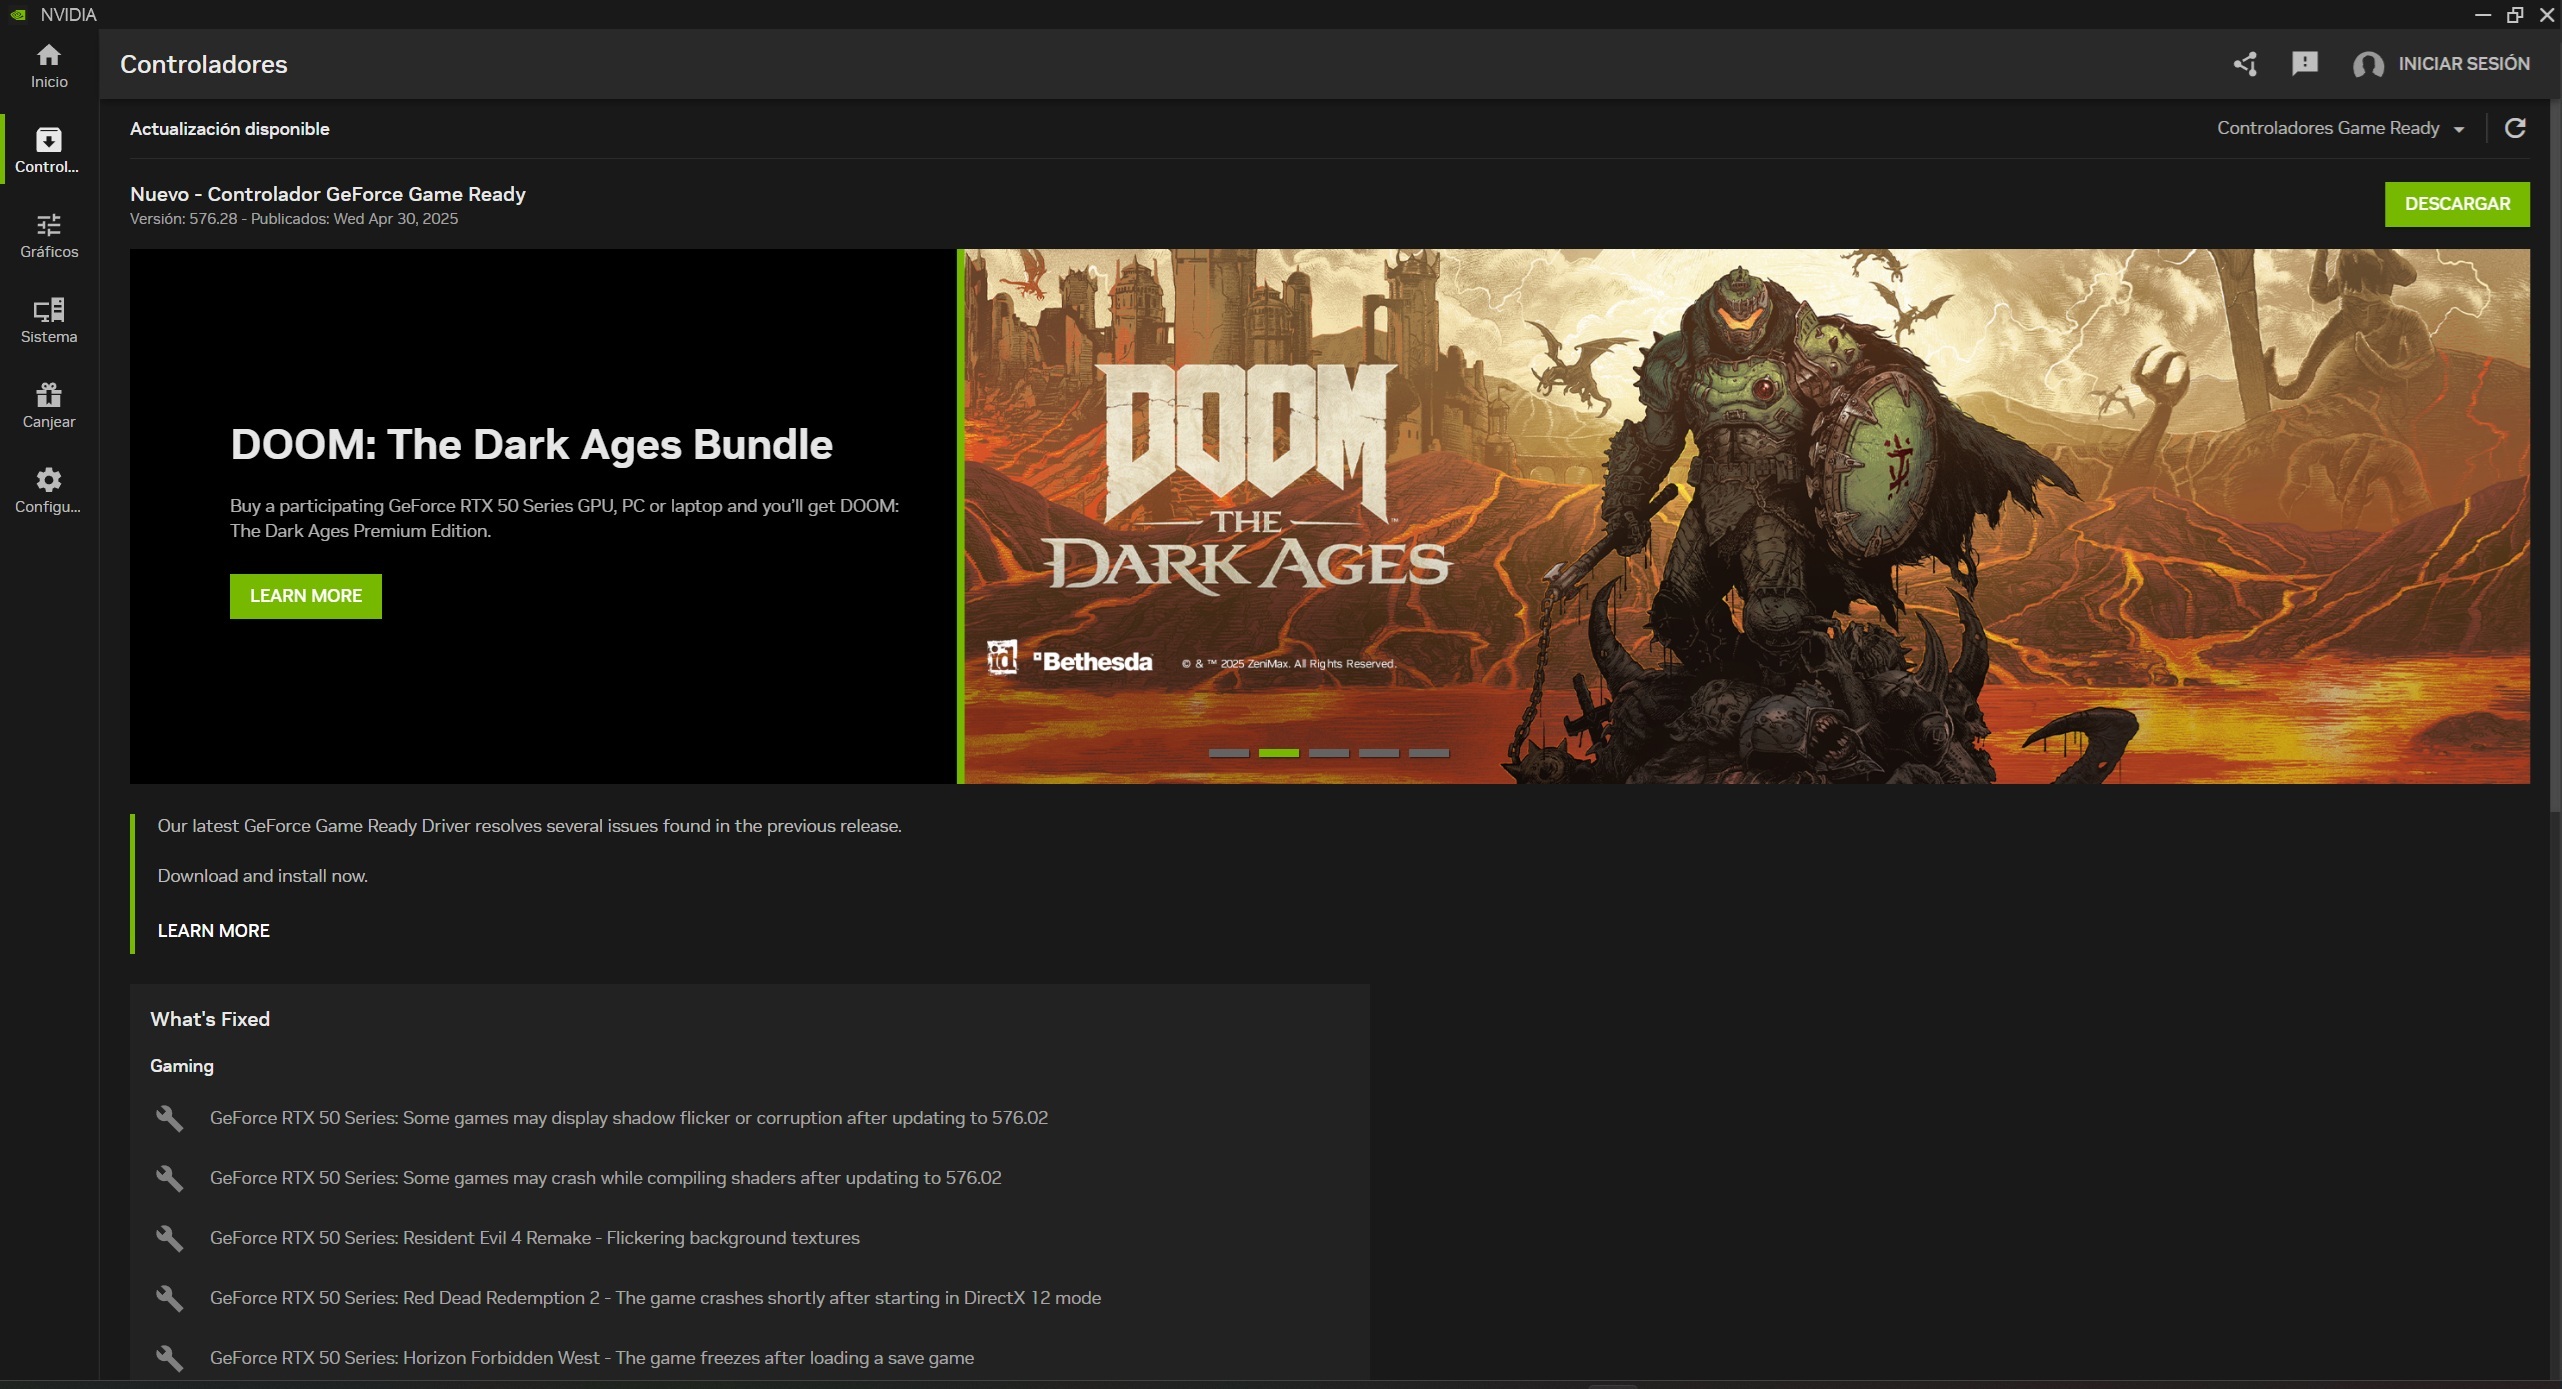Select the second carousel indicator dot

pyautogui.click(x=1279, y=753)
